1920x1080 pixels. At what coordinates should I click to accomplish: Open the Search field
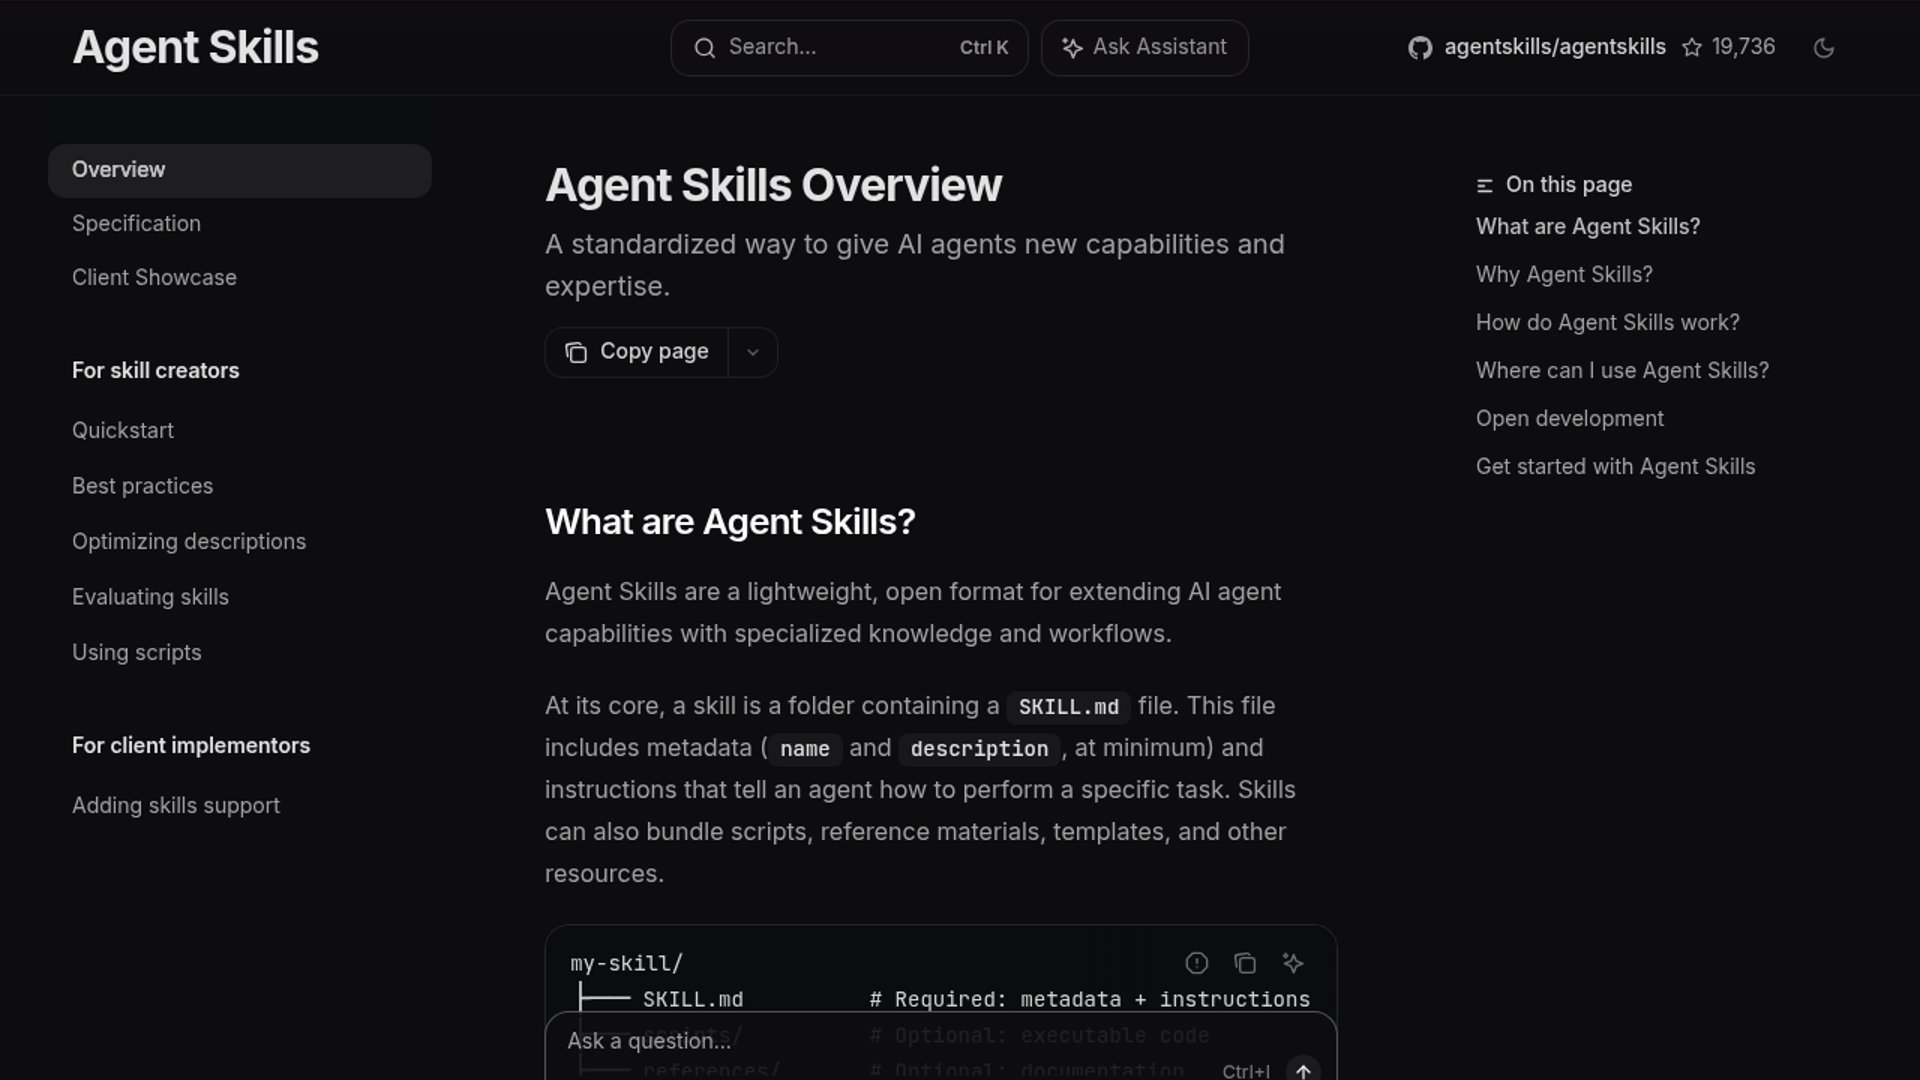849,48
